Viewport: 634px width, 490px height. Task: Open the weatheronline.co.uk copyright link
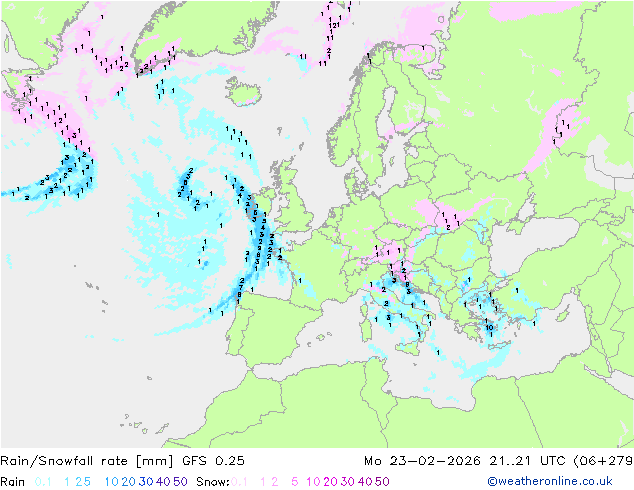[x=550, y=481]
